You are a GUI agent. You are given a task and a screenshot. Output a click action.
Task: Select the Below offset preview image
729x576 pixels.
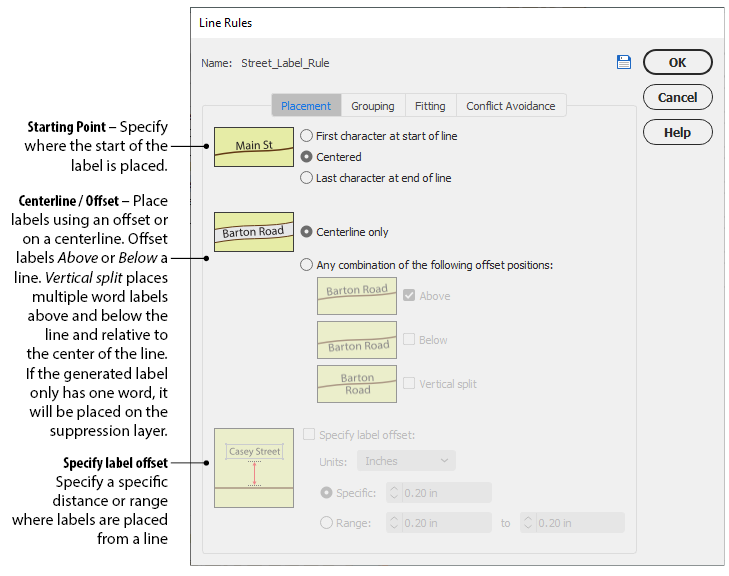point(356,340)
